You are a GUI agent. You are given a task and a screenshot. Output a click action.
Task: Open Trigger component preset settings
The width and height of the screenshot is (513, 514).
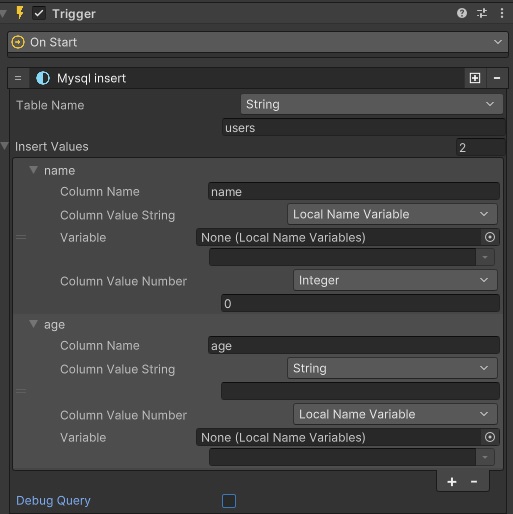pyautogui.click(x=482, y=13)
